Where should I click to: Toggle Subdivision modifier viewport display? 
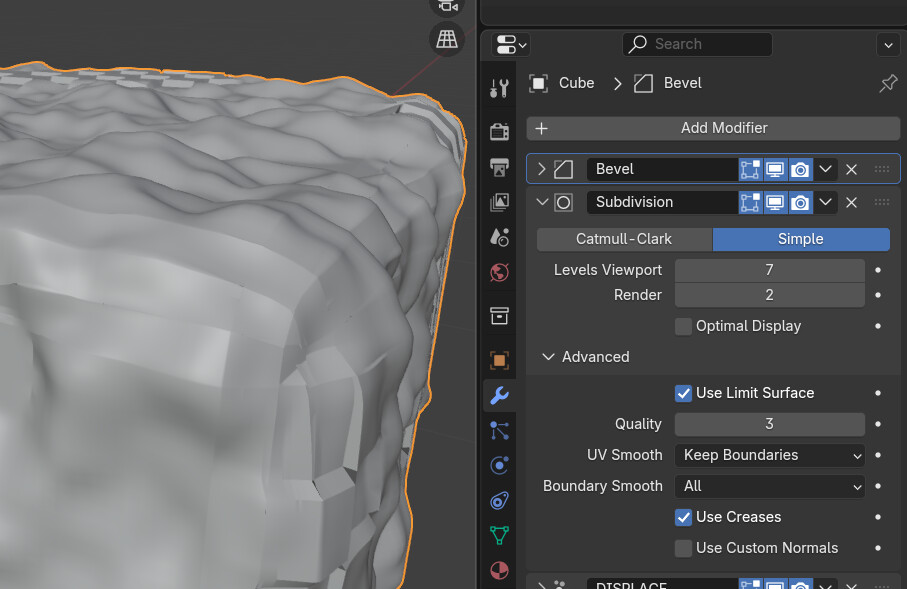(x=775, y=203)
